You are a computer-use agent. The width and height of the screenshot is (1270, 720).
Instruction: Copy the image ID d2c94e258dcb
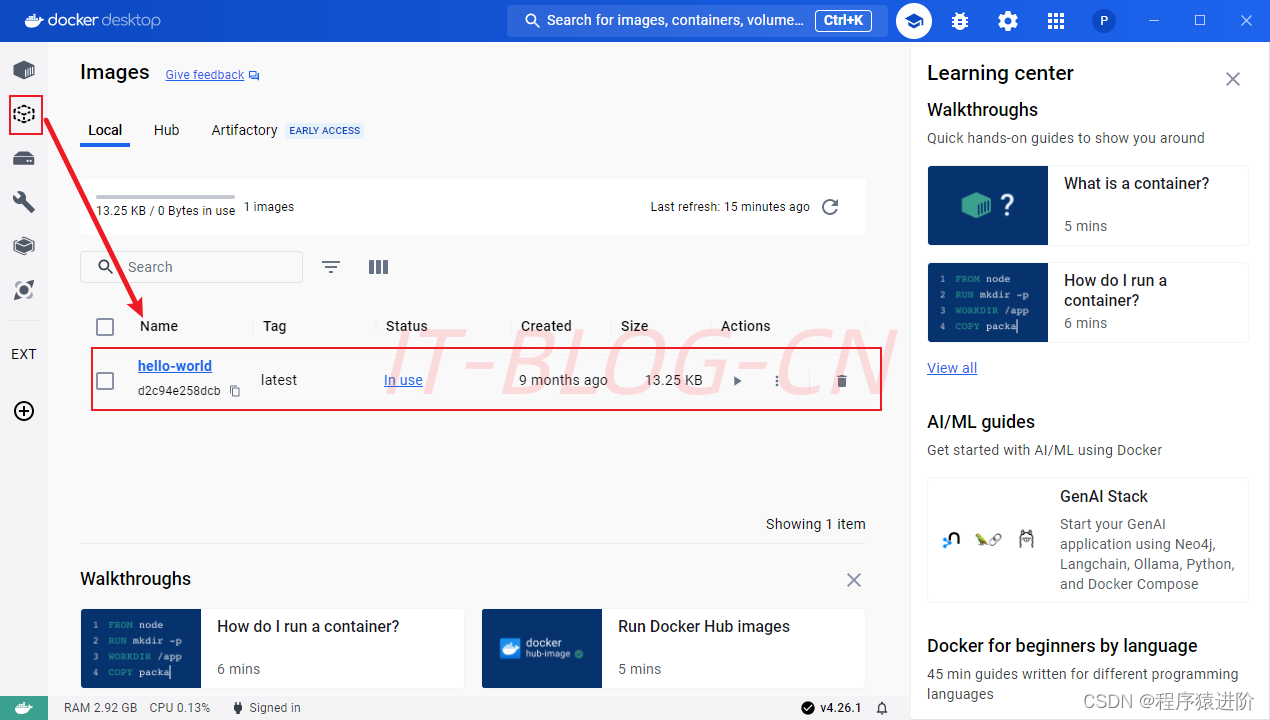235,391
